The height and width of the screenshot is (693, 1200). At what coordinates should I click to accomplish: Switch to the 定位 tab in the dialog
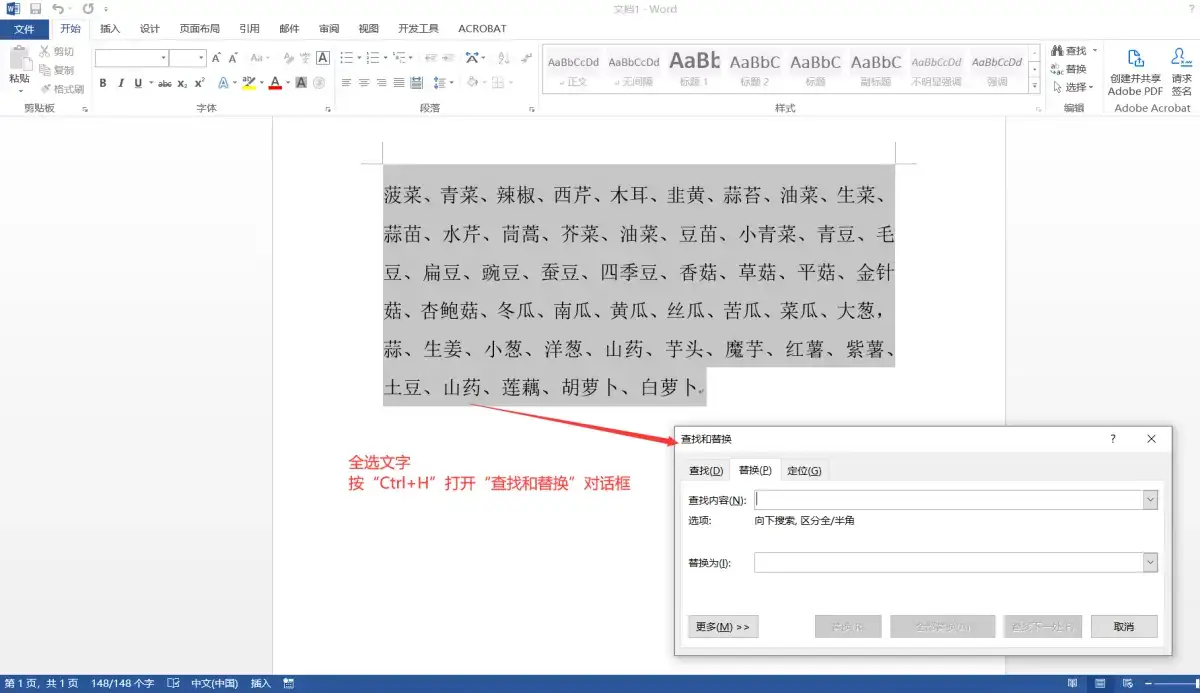[x=805, y=470]
